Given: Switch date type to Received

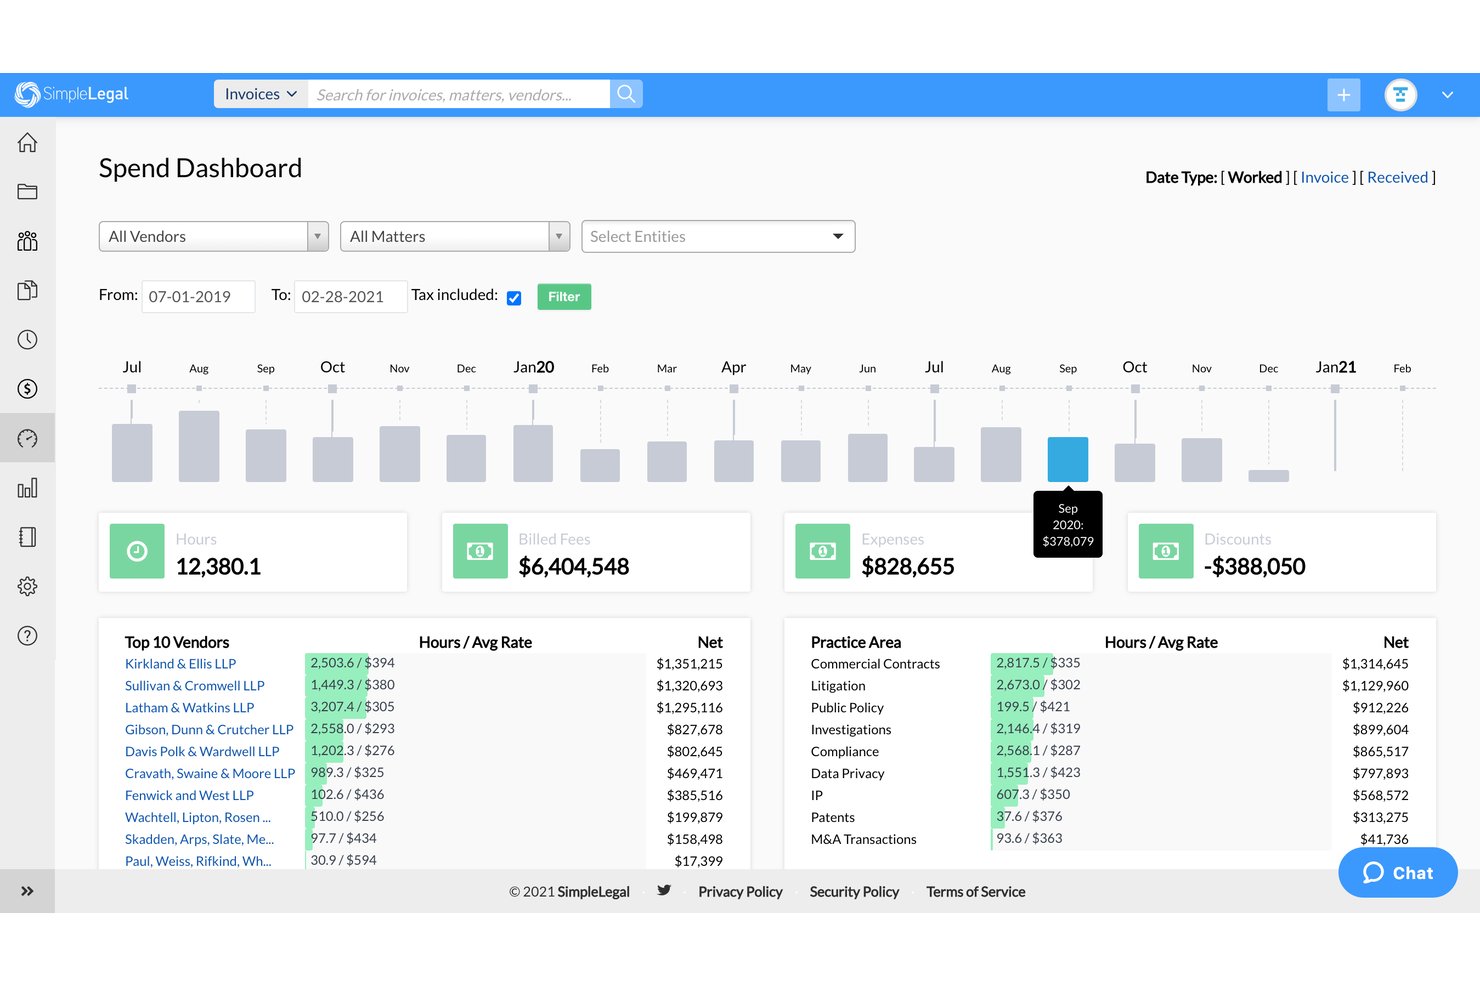Looking at the screenshot, I should pos(1397,177).
